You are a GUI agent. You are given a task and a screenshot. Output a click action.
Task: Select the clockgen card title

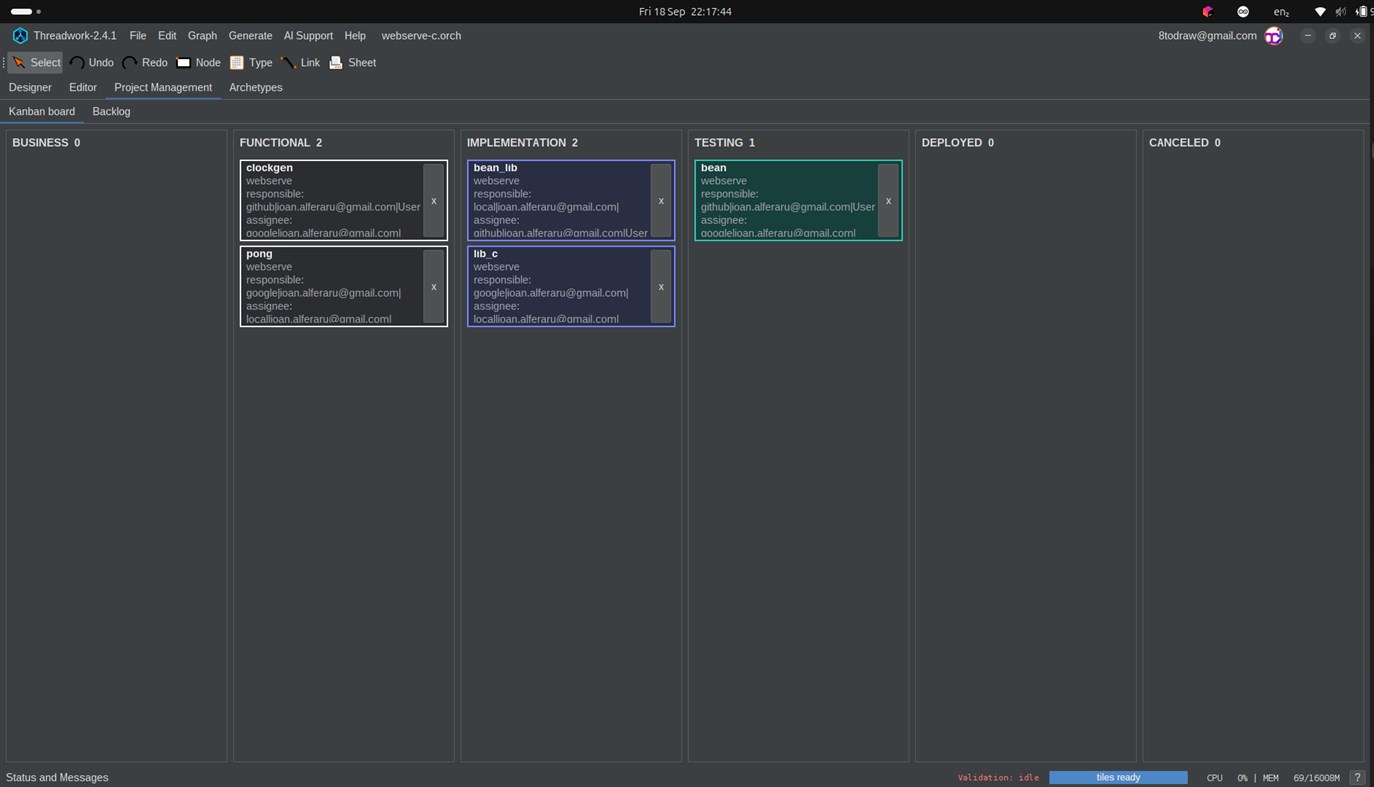(x=269, y=168)
